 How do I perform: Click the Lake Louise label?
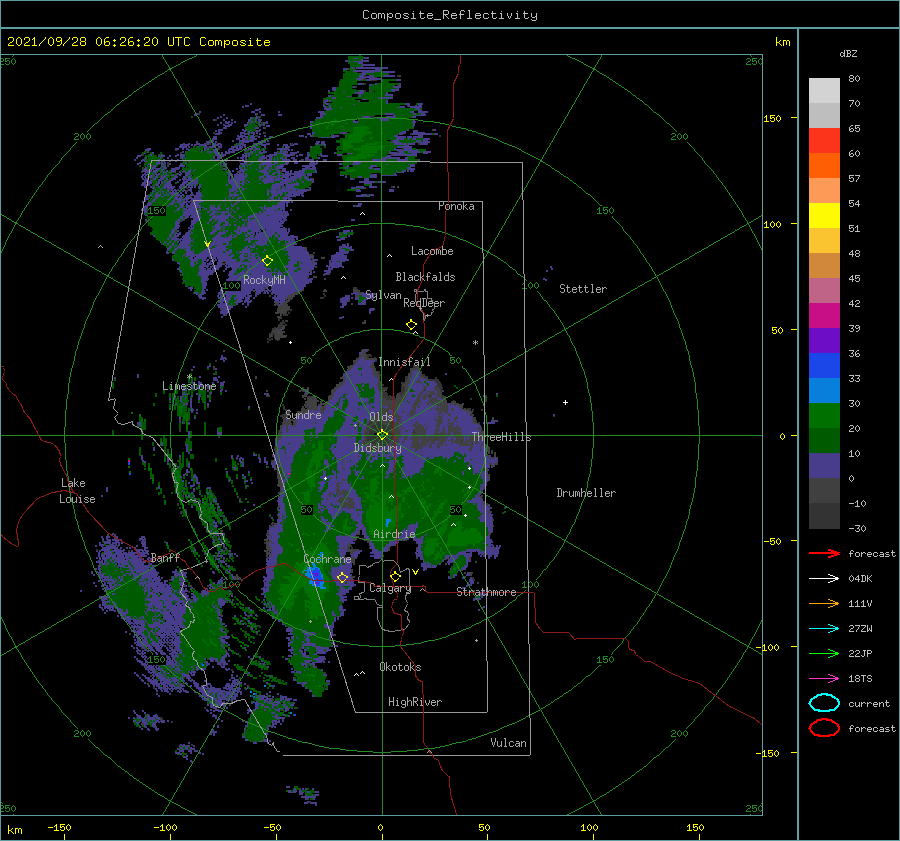77,491
